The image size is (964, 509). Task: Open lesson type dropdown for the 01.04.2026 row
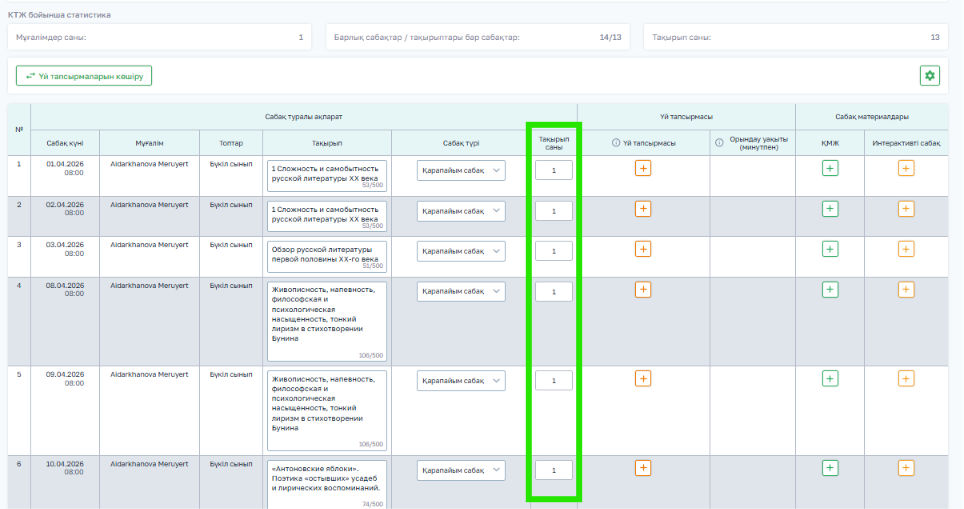click(x=461, y=170)
